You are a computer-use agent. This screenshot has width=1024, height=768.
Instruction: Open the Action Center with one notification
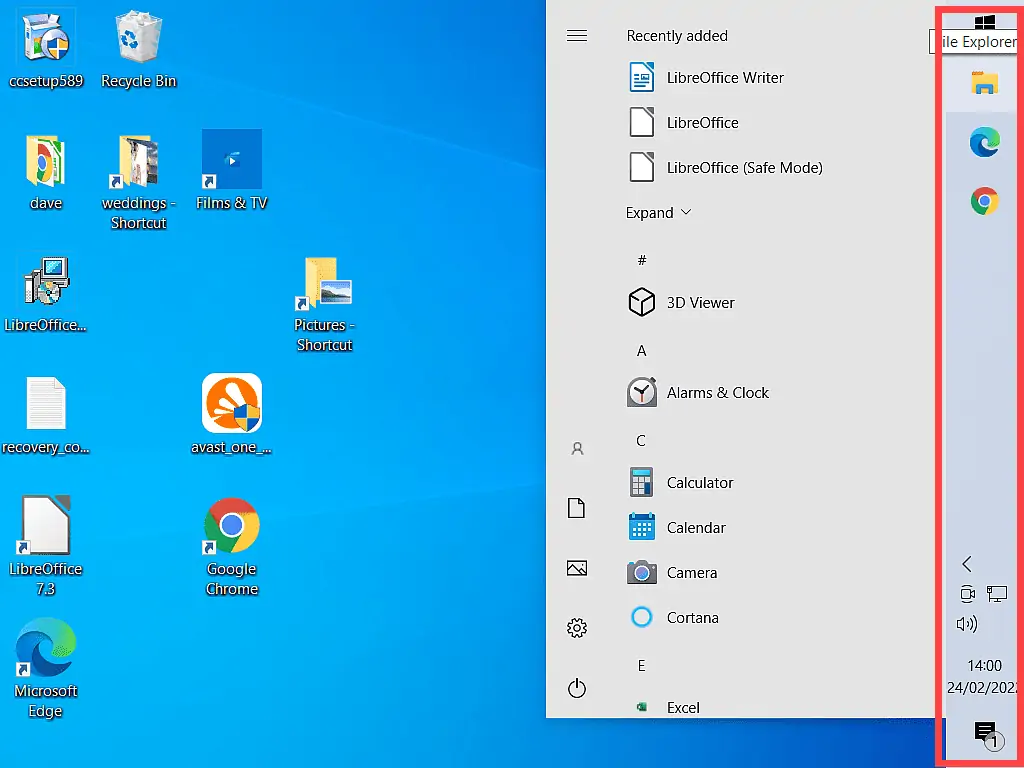985,731
